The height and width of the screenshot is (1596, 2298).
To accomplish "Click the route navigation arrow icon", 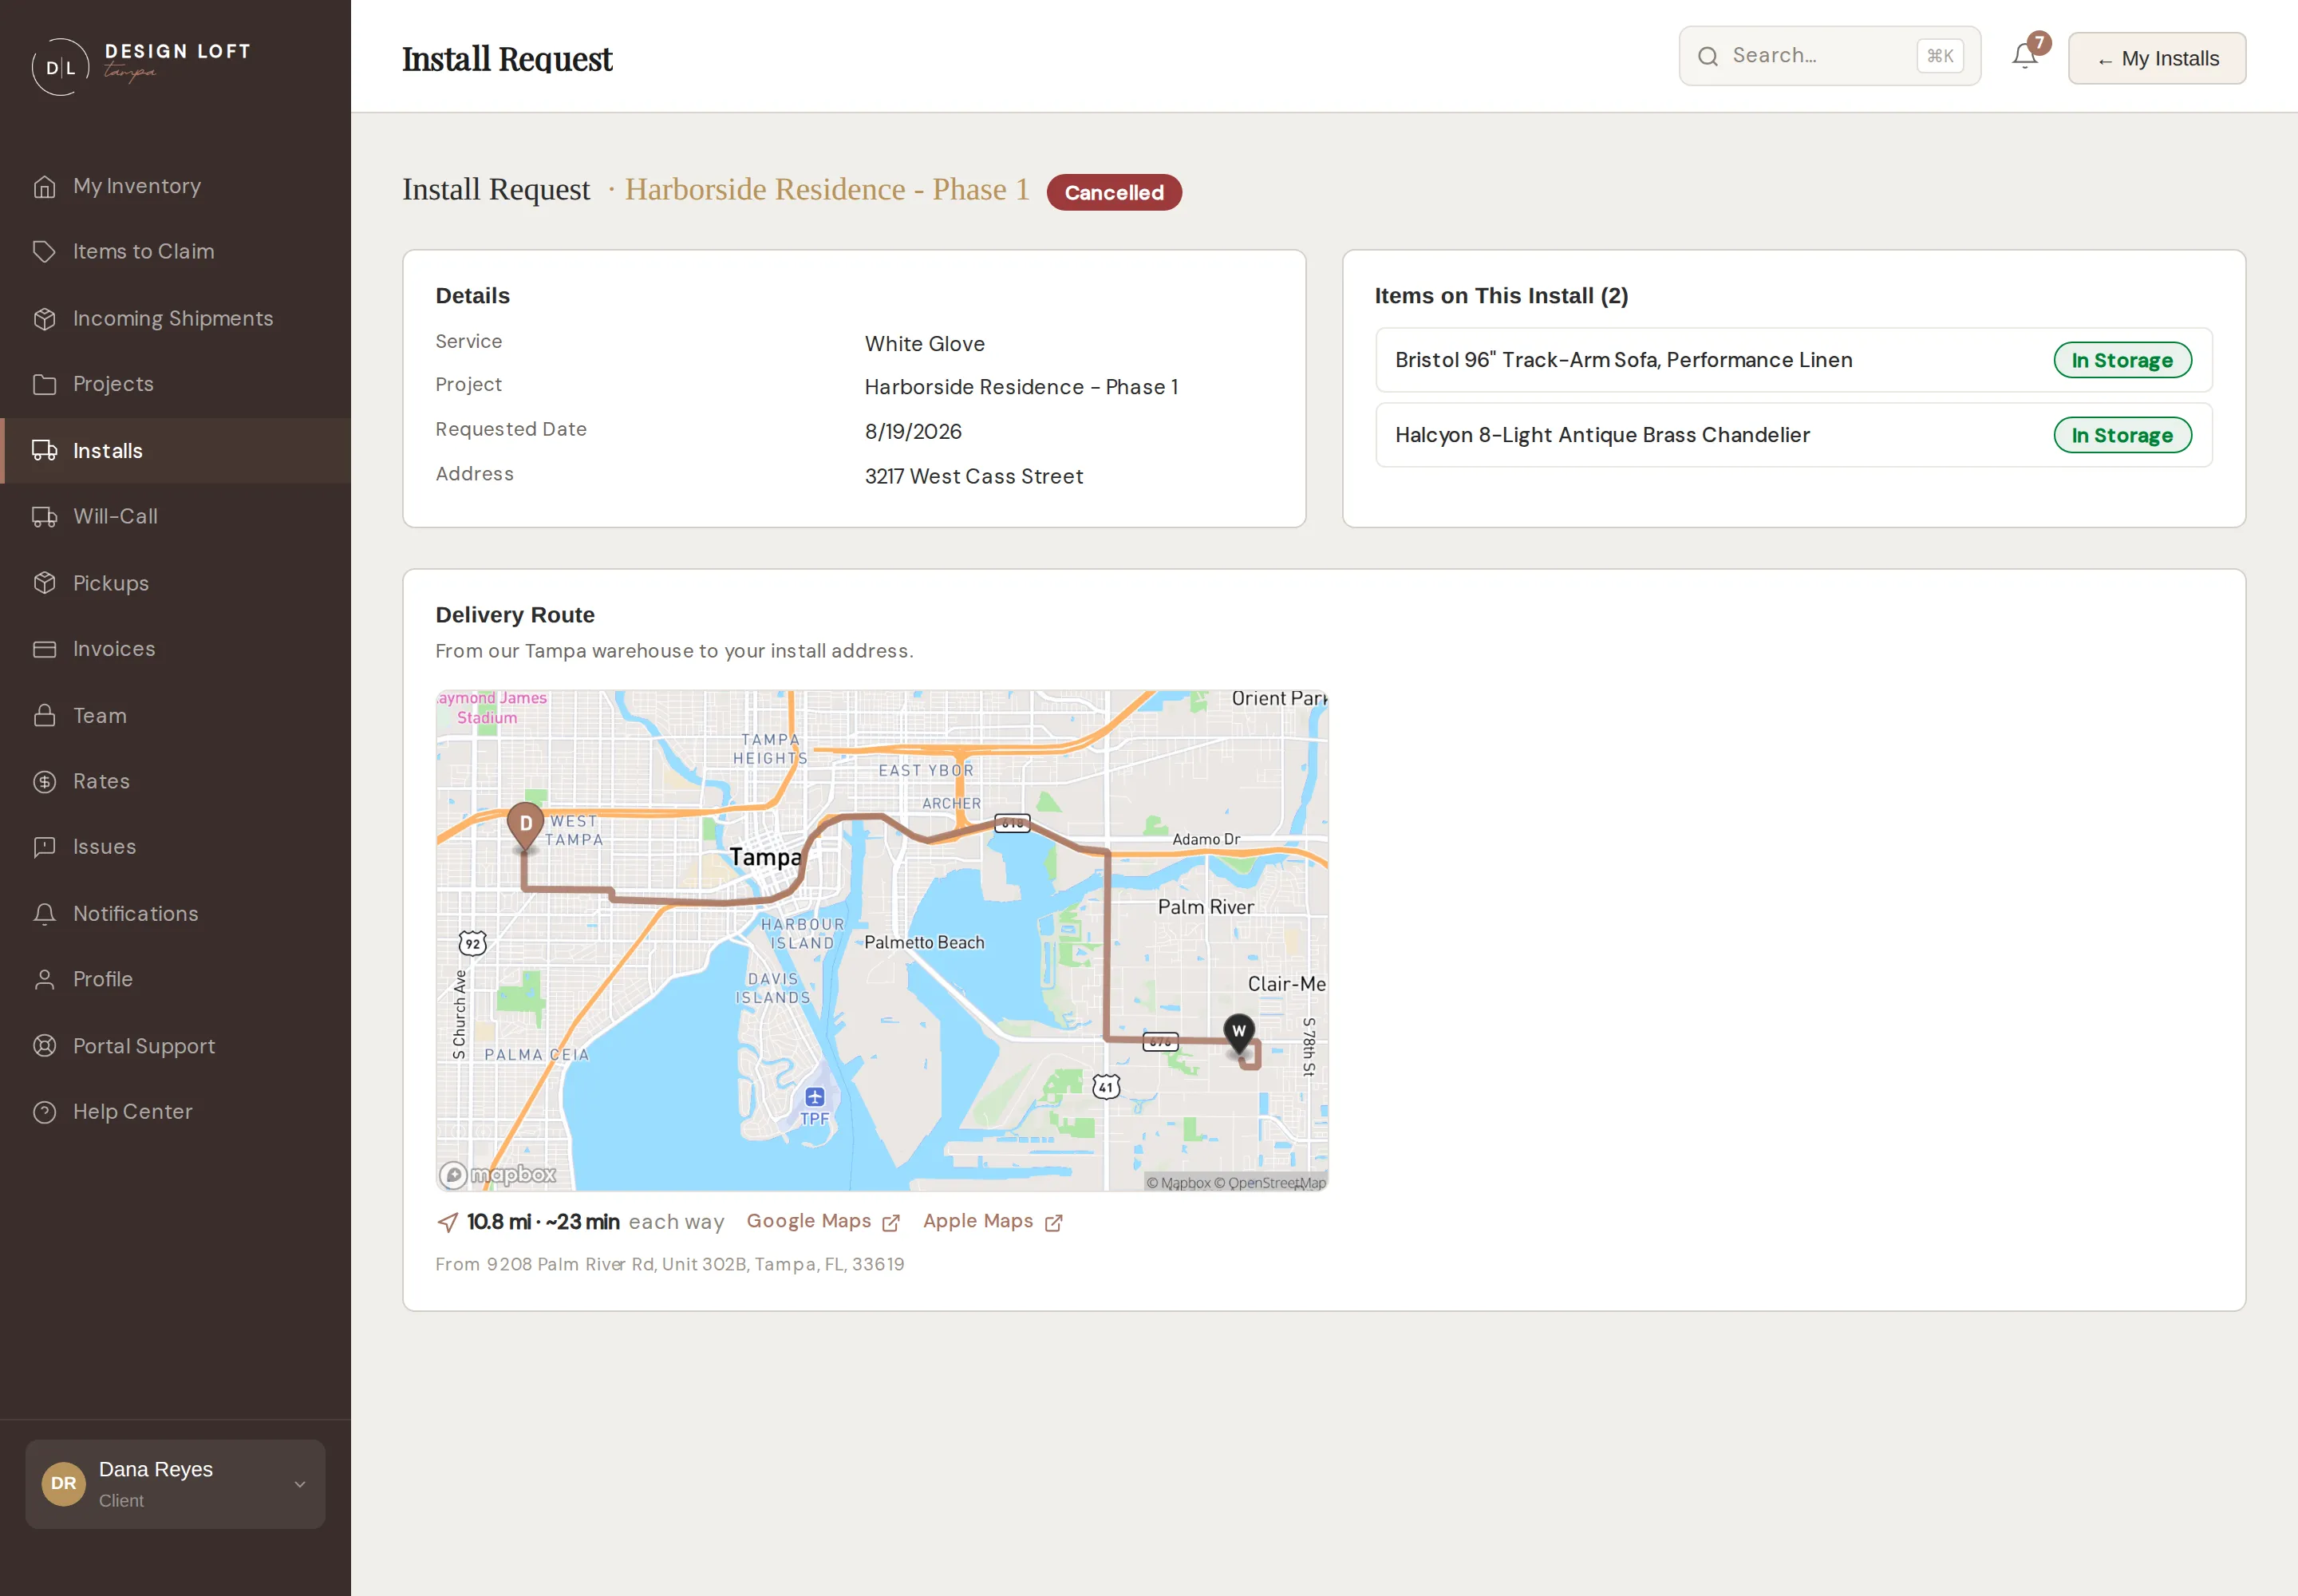I will coord(448,1222).
